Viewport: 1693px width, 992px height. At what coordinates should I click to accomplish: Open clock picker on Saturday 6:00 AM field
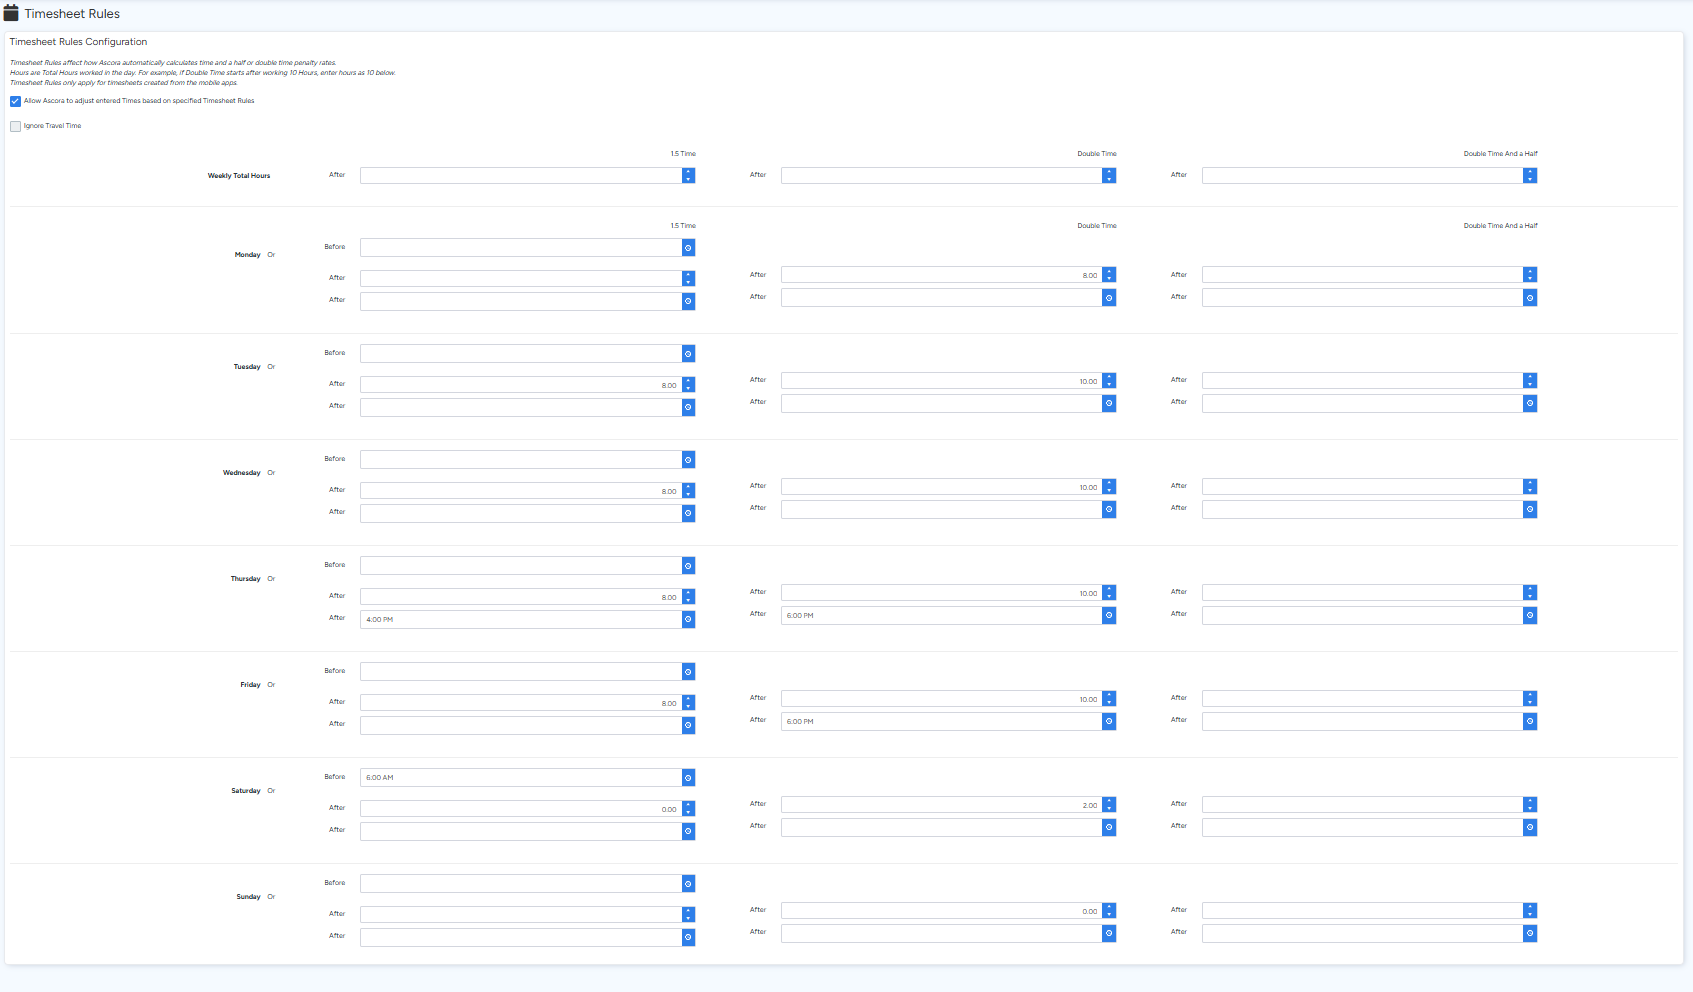[x=688, y=778]
